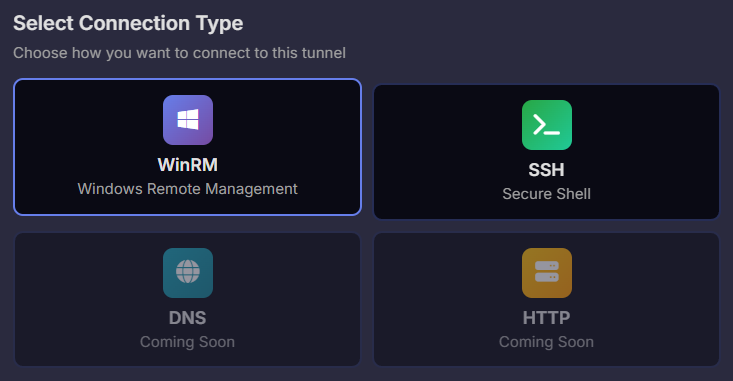Click the 'Select Connection Type' heading
The width and height of the screenshot is (733, 381).
coord(128,23)
